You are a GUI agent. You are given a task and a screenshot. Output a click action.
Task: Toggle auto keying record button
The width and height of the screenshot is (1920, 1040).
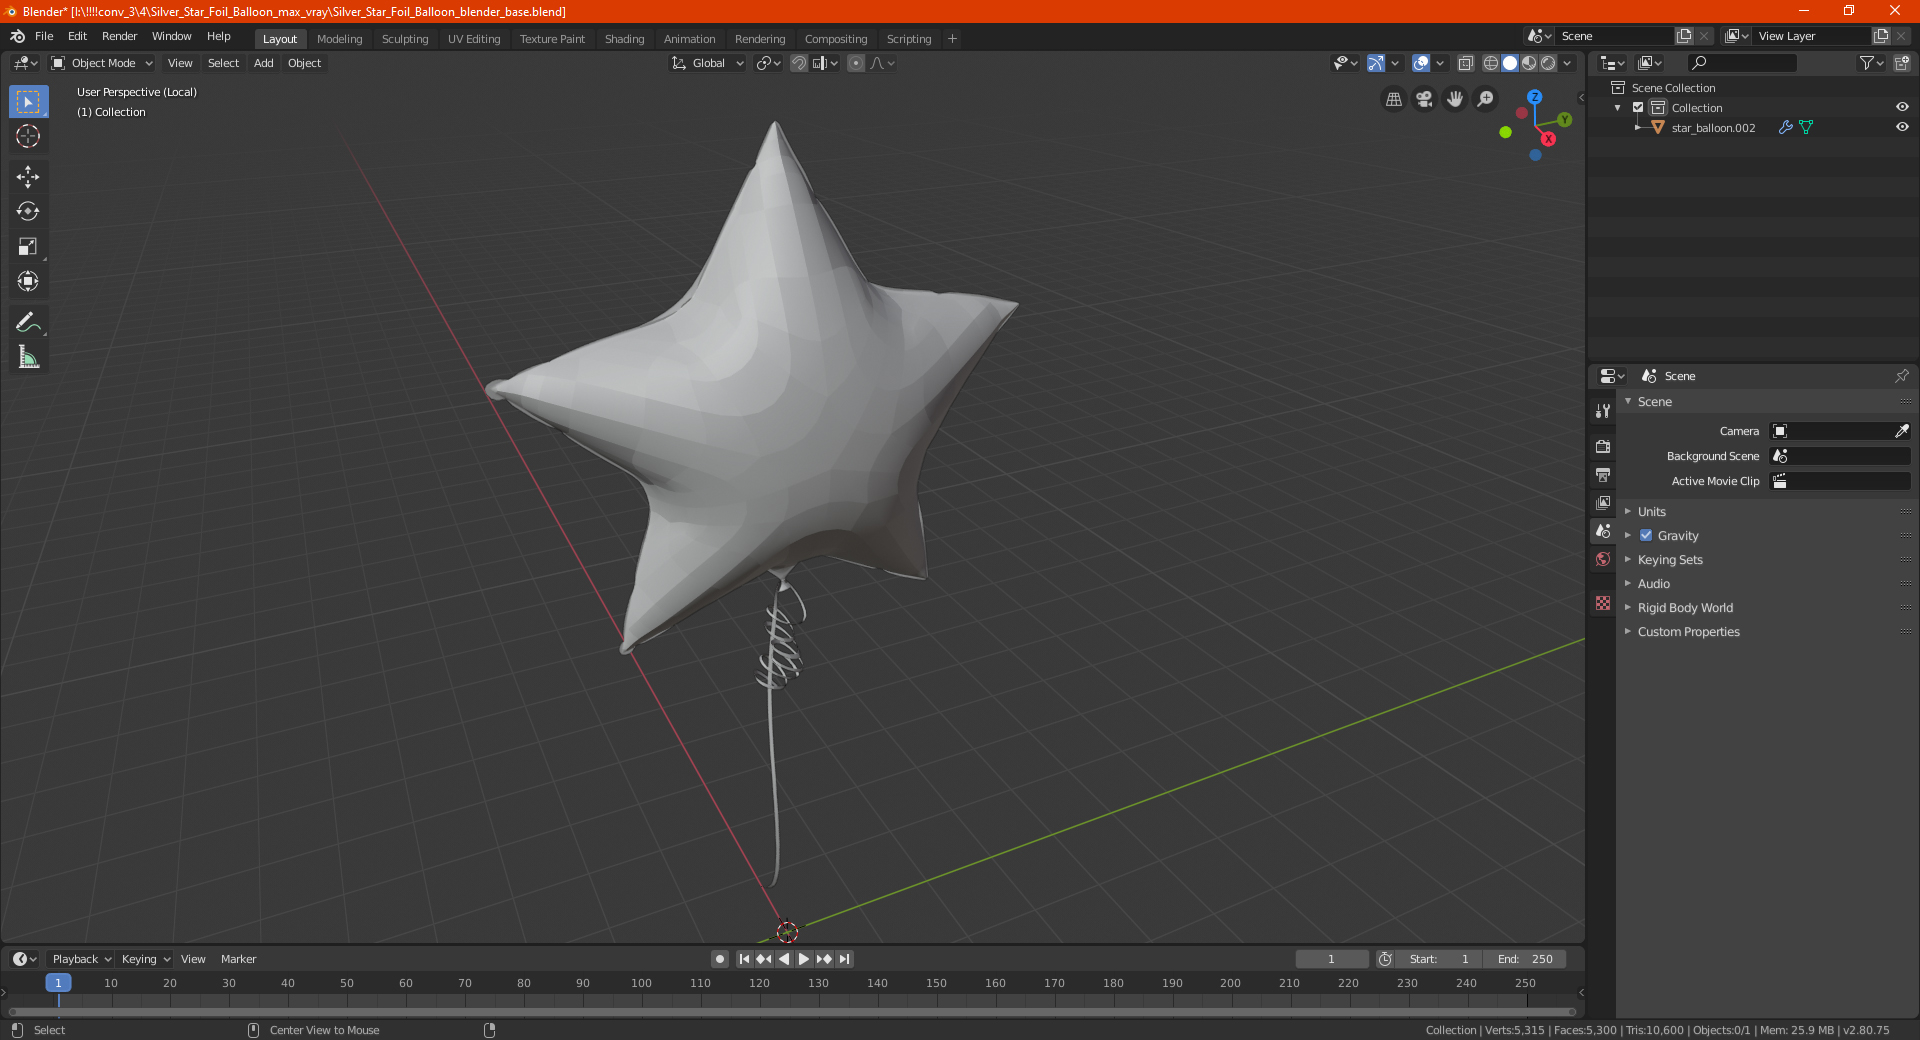pos(720,959)
